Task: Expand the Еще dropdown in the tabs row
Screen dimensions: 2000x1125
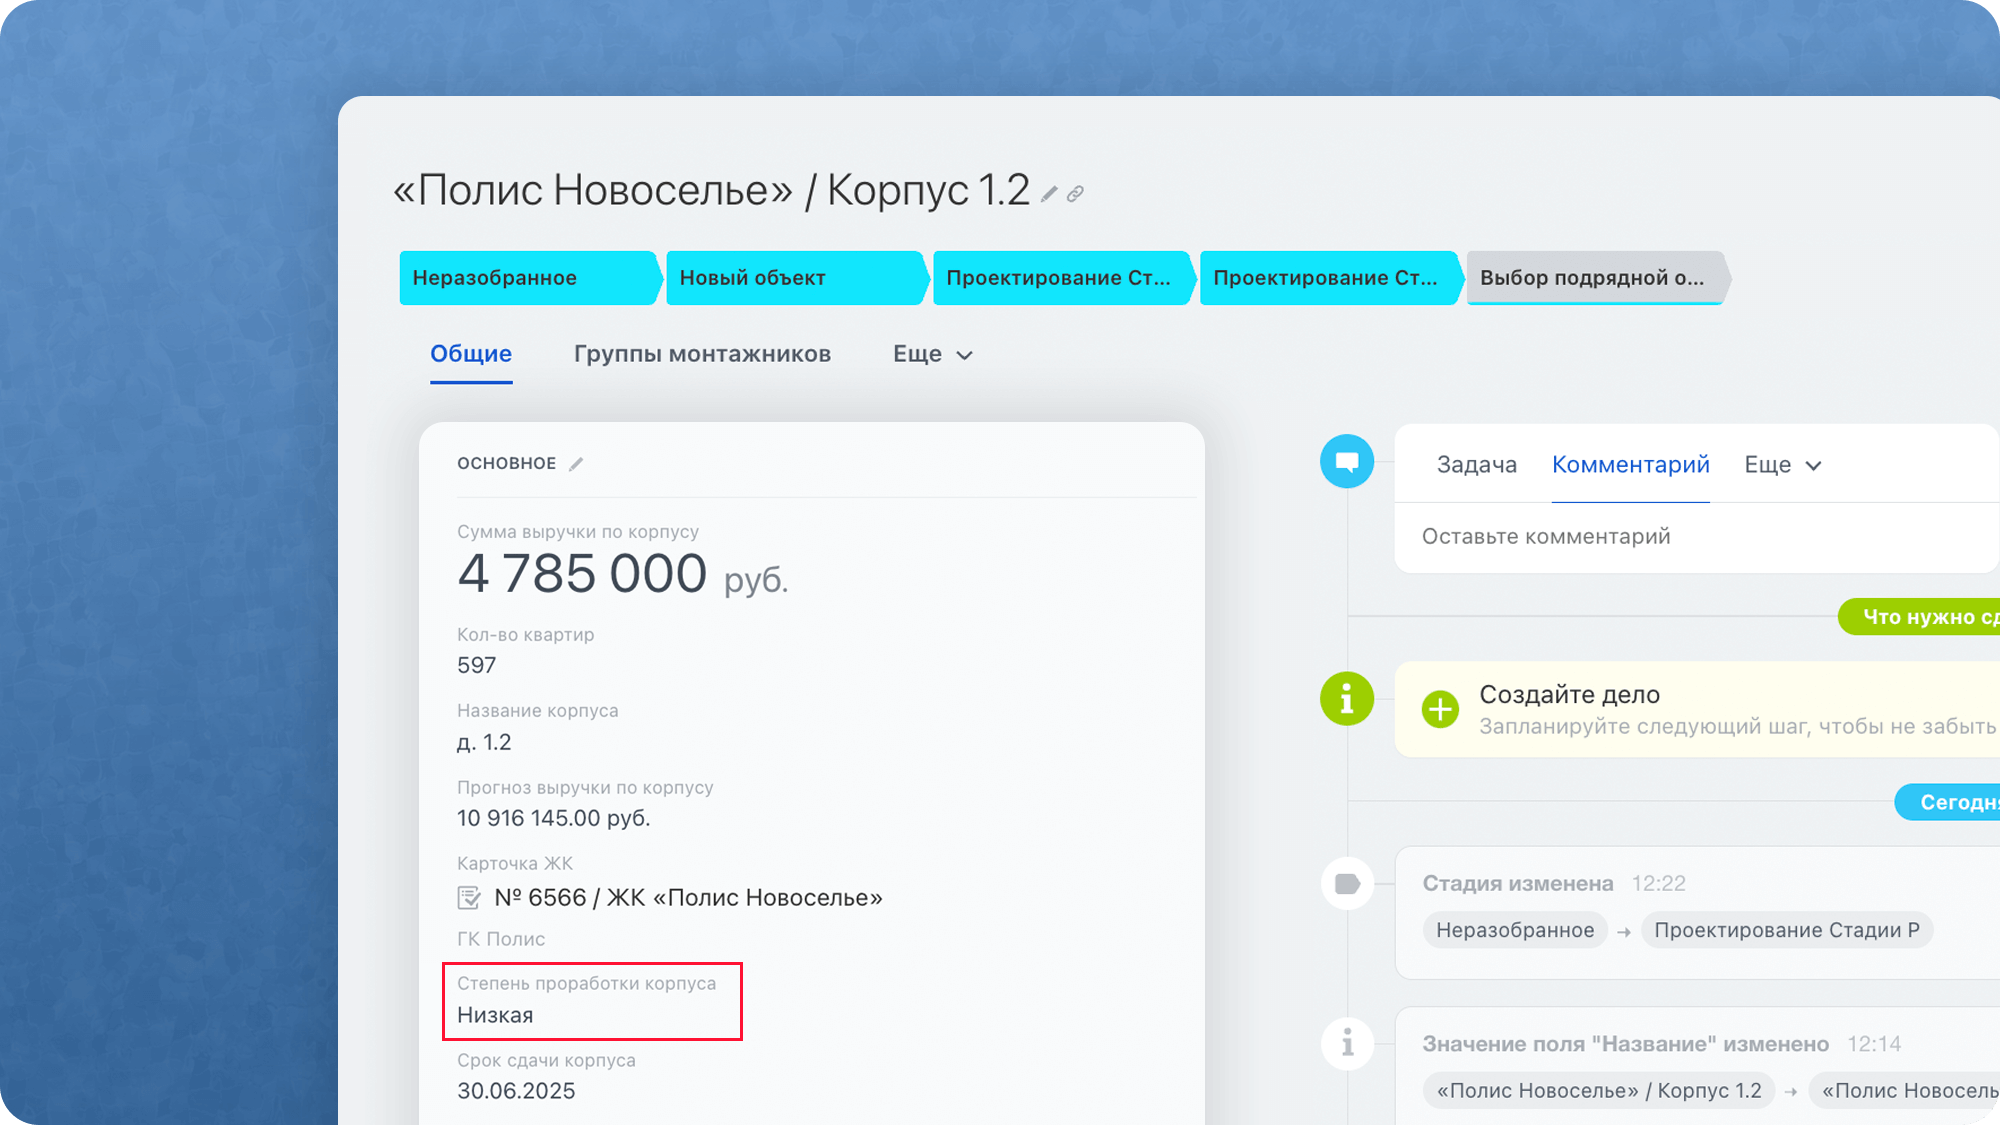Action: pyautogui.click(x=932, y=354)
